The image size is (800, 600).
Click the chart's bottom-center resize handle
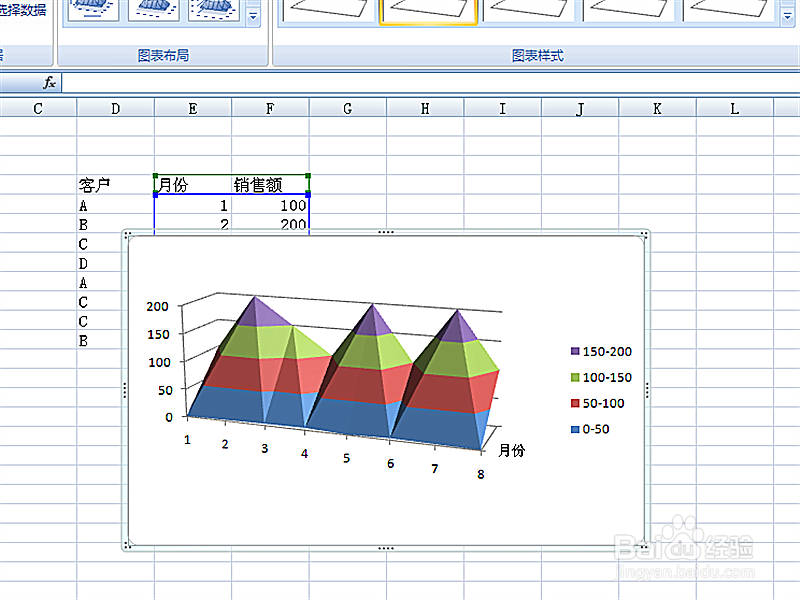pyautogui.click(x=386, y=548)
